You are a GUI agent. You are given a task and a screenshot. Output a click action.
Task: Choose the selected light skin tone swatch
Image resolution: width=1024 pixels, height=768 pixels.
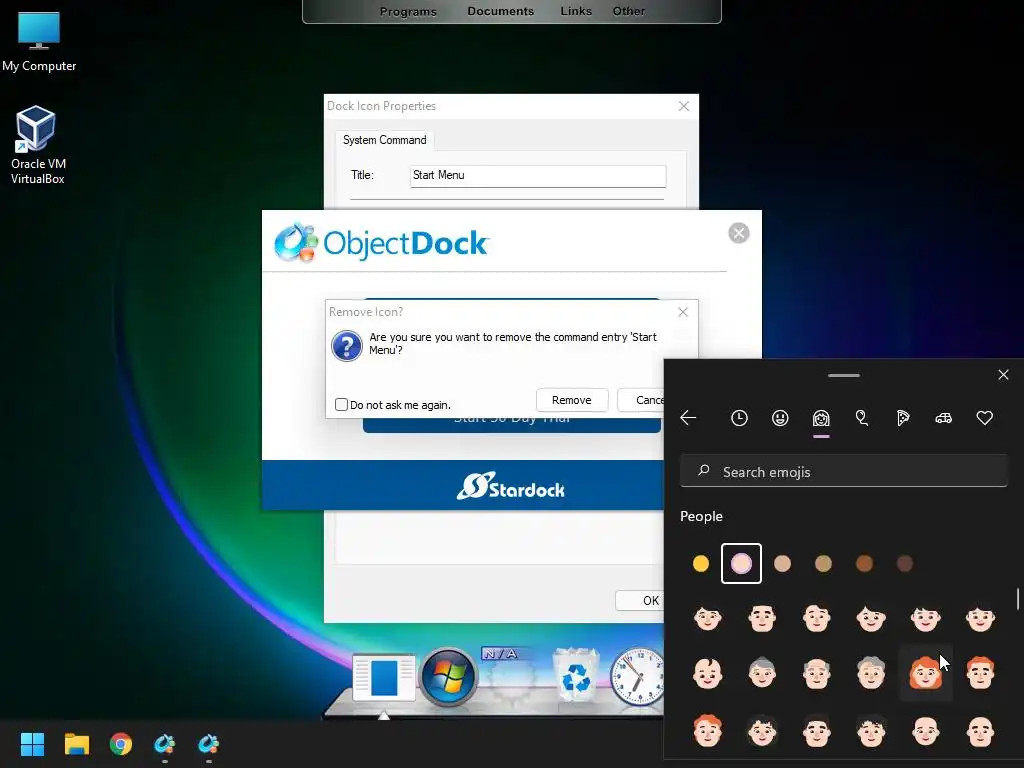point(741,564)
